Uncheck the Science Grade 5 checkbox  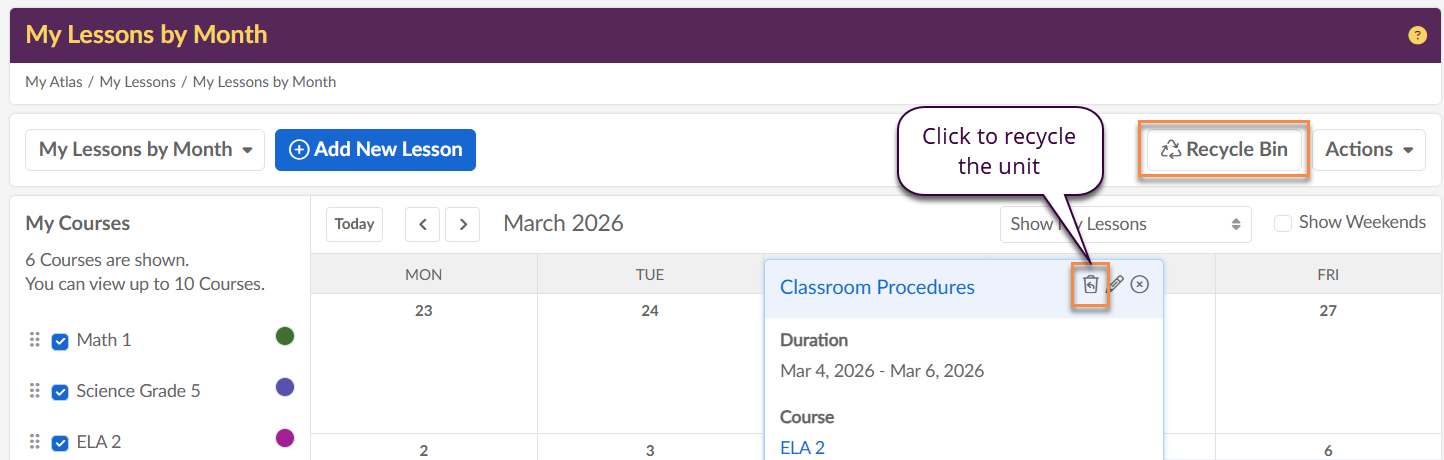(60, 392)
